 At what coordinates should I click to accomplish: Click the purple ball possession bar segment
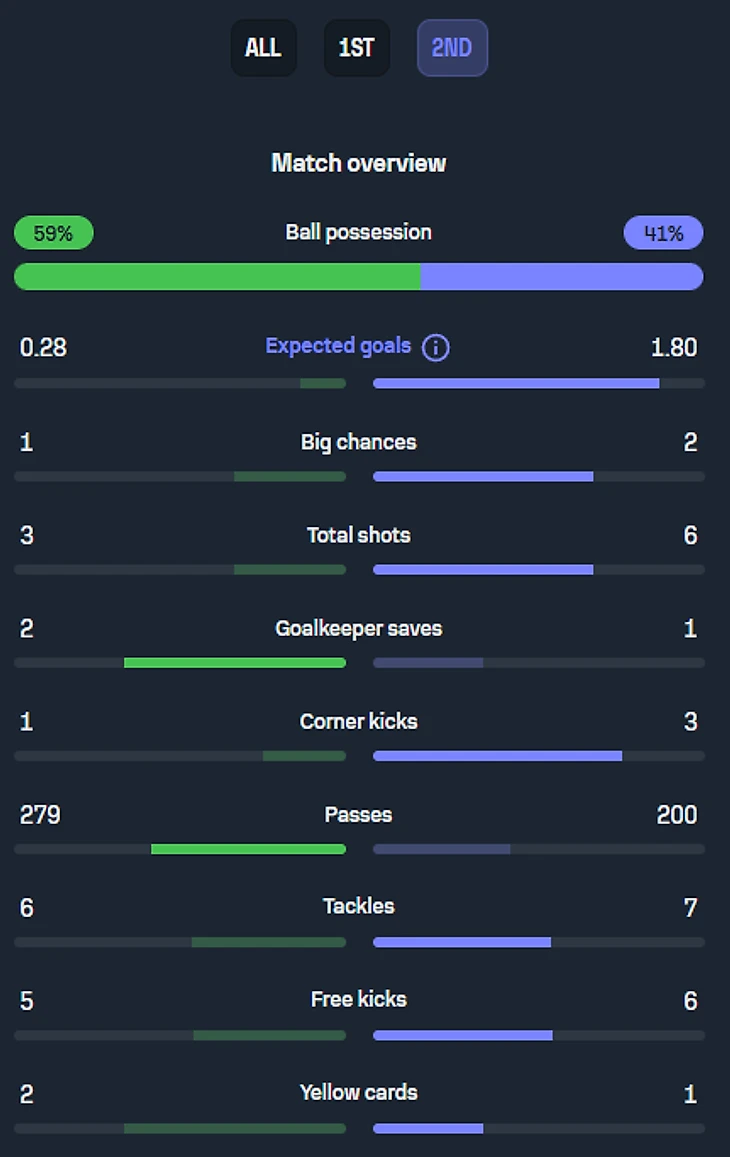click(561, 277)
